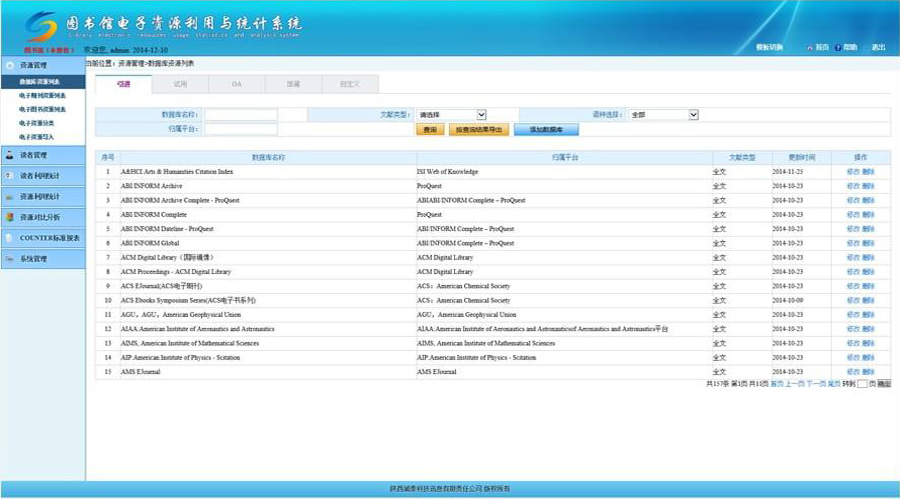
Task: Click the 查询 search button
Action: pyautogui.click(x=429, y=130)
